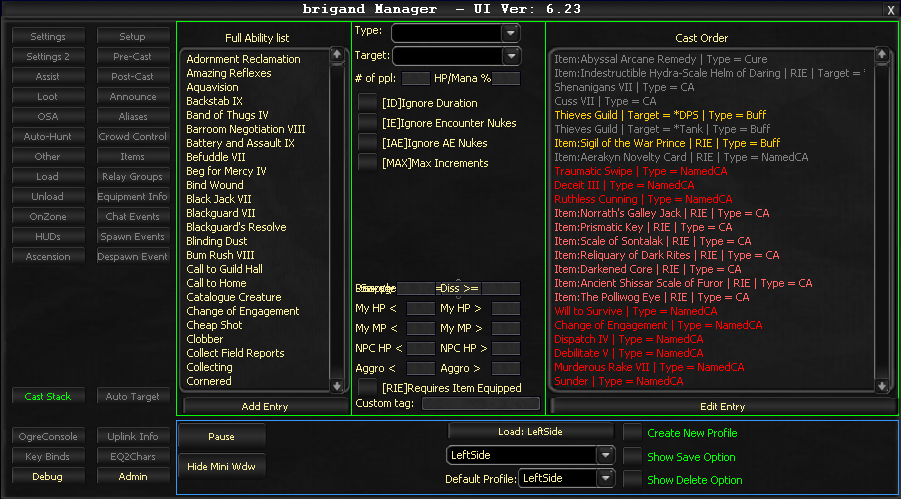Viewport: 901px width, 499px height.
Task: Switch to the Pre-Cast tab
Action: (133, 56)
